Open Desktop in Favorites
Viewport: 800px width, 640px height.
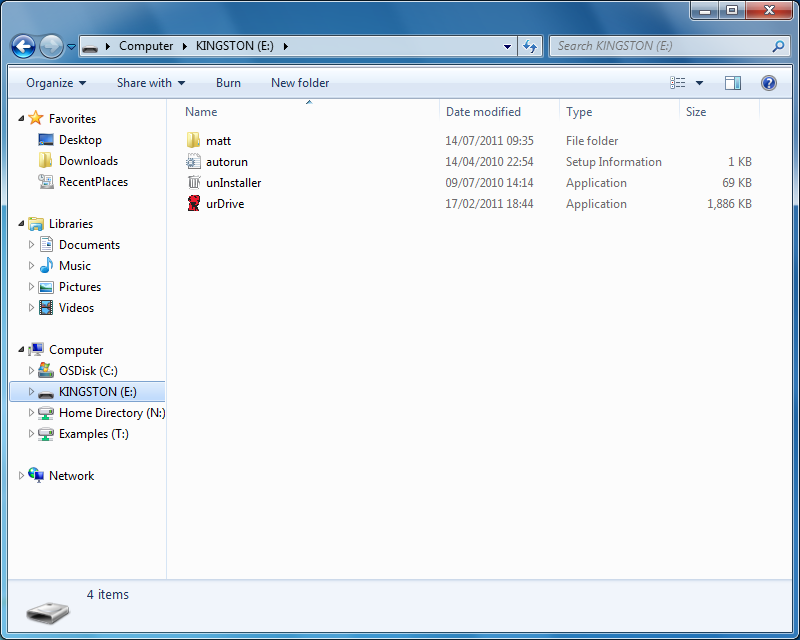(x=80, y=139)
